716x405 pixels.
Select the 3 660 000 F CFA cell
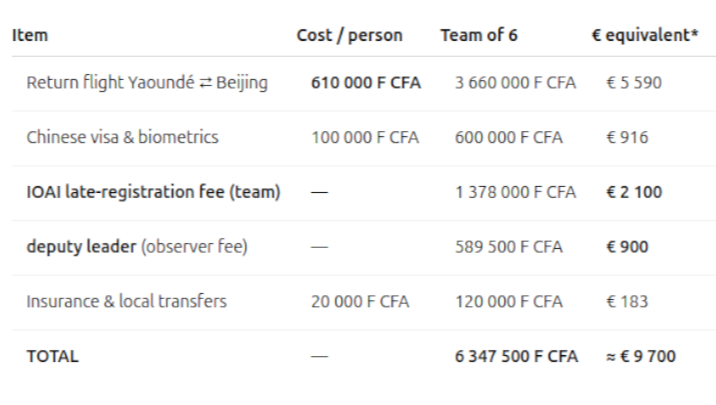pyautogui.click(x=516, y=83)
